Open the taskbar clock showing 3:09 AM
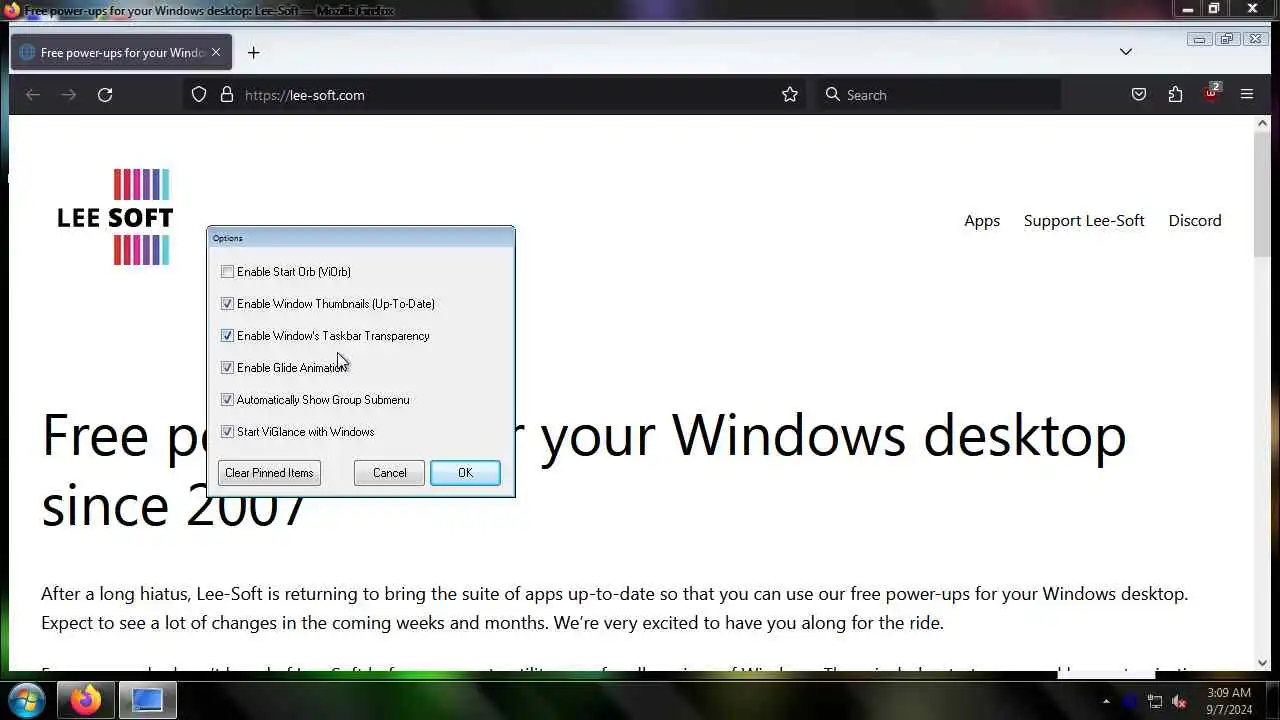 click(x=1229, y=700)
